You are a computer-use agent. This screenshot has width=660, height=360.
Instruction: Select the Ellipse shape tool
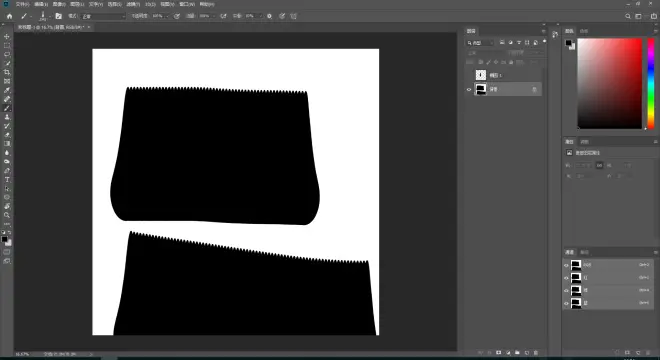[x=7, y=197]
